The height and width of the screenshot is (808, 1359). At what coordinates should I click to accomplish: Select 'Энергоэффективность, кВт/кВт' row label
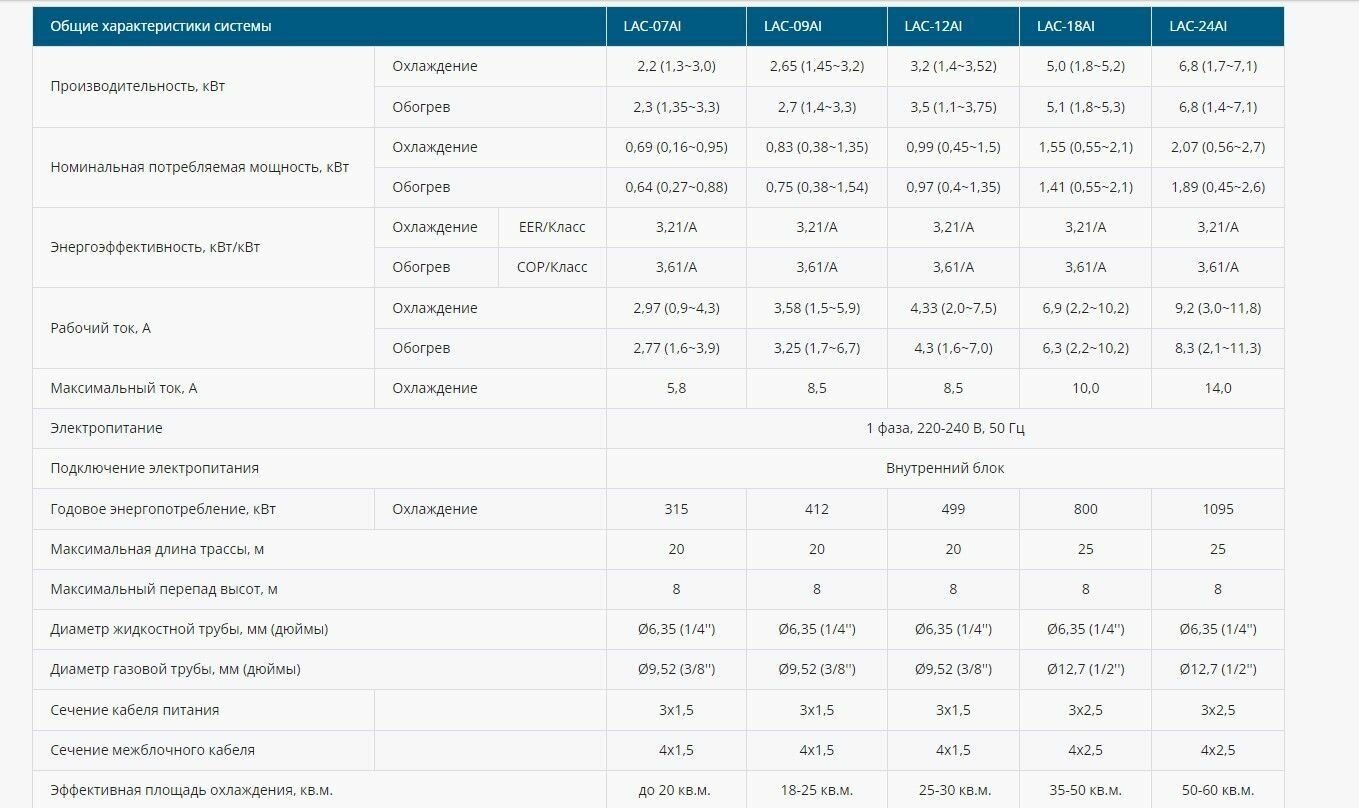point(155,247)
